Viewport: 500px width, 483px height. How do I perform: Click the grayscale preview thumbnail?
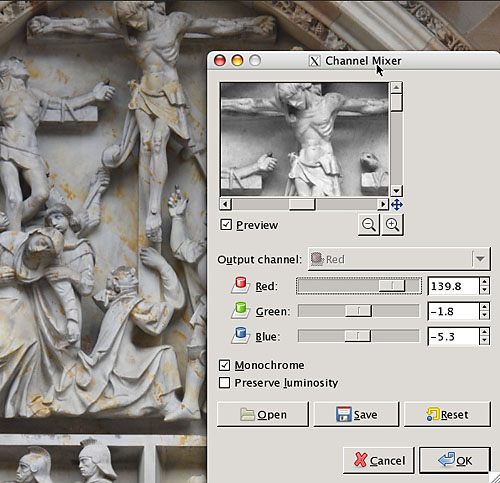coord(304,139)
